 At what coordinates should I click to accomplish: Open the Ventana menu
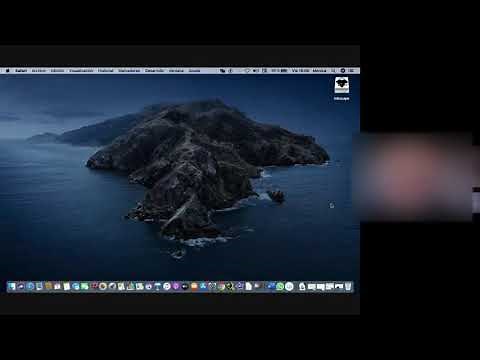176,71
